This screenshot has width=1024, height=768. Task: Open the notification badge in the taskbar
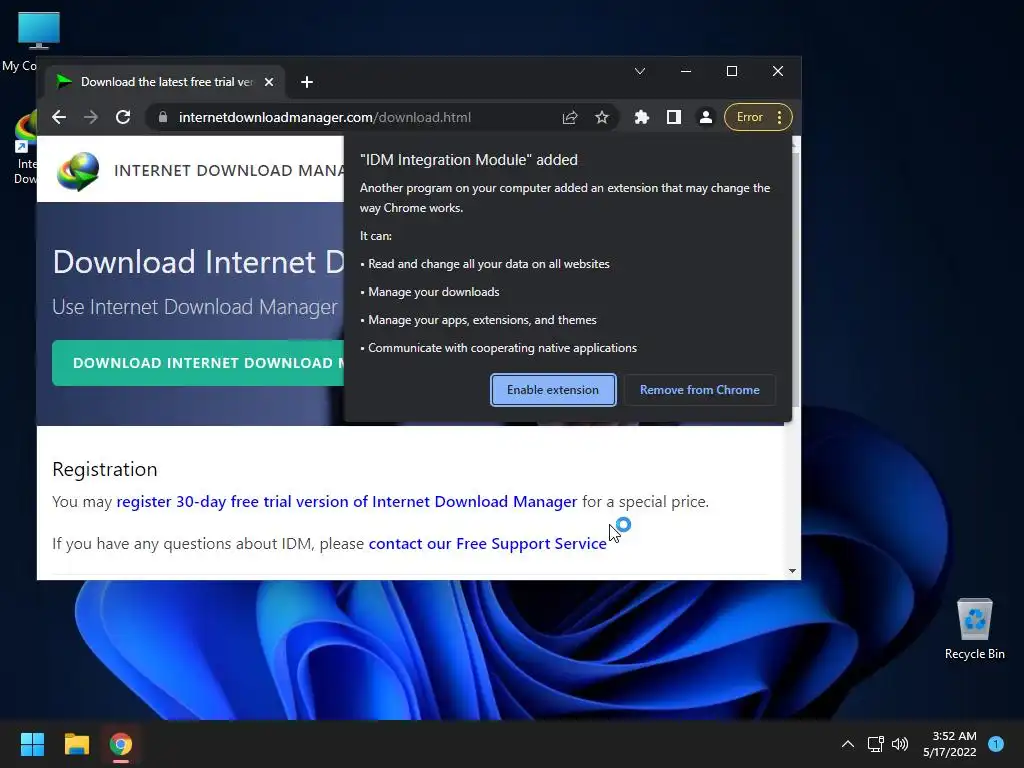click(x=996, y=744)
